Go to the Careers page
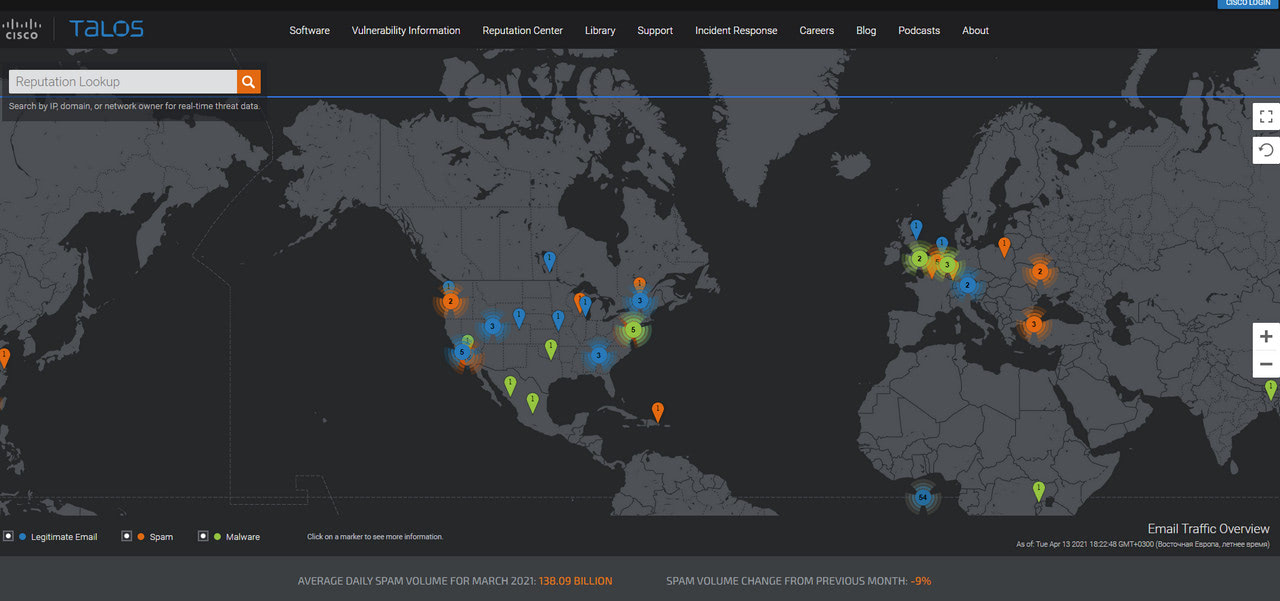 [816, 31]
